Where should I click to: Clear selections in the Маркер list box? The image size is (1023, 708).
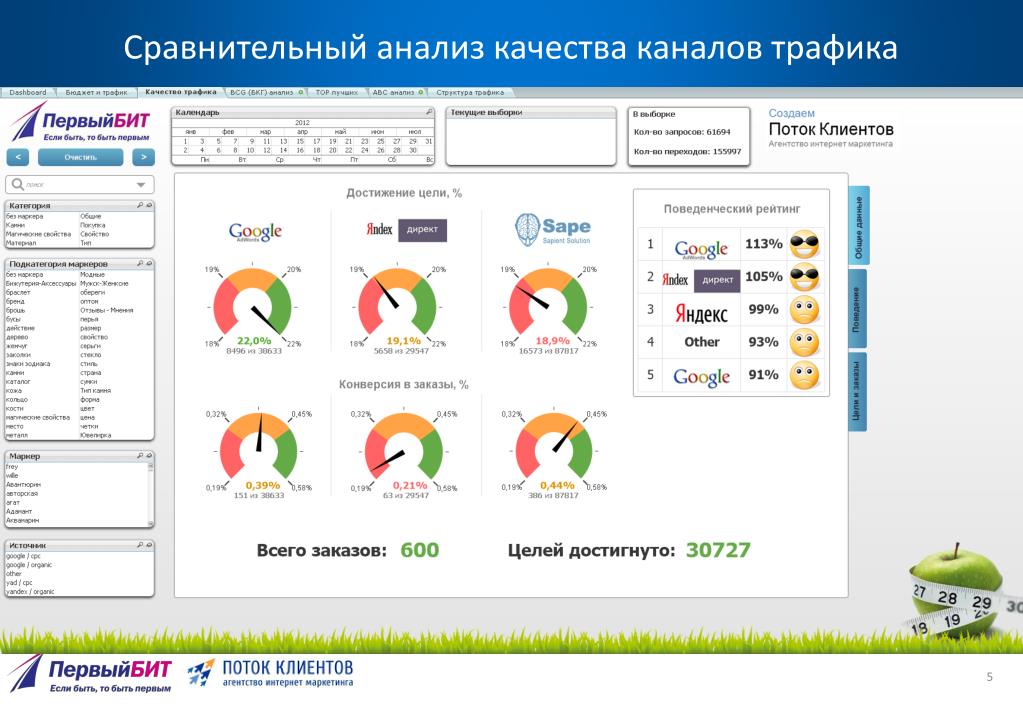[x=149, y=455]
